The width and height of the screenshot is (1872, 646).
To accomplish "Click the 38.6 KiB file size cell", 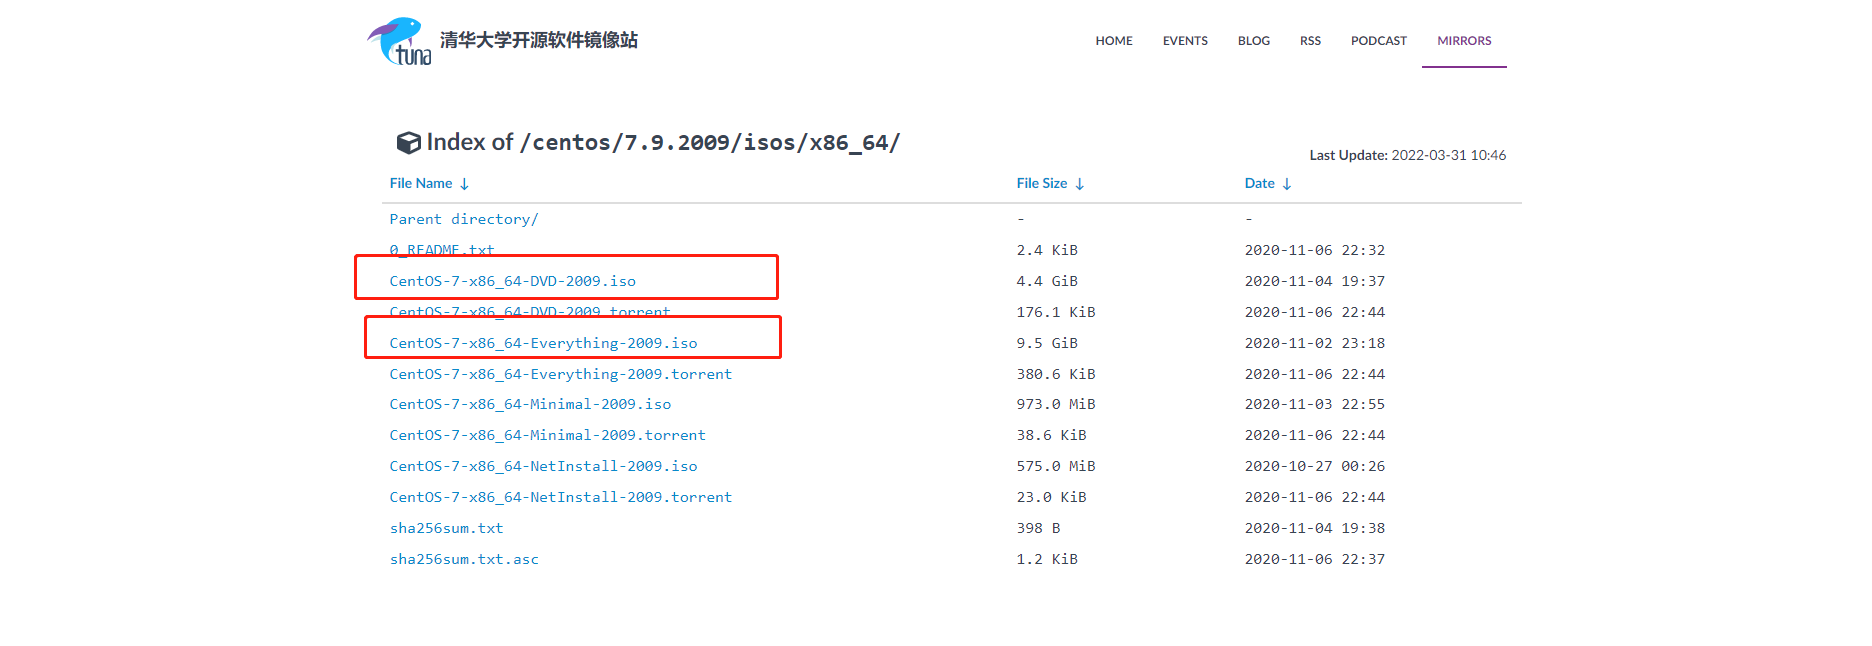I will coord(1052,435).
